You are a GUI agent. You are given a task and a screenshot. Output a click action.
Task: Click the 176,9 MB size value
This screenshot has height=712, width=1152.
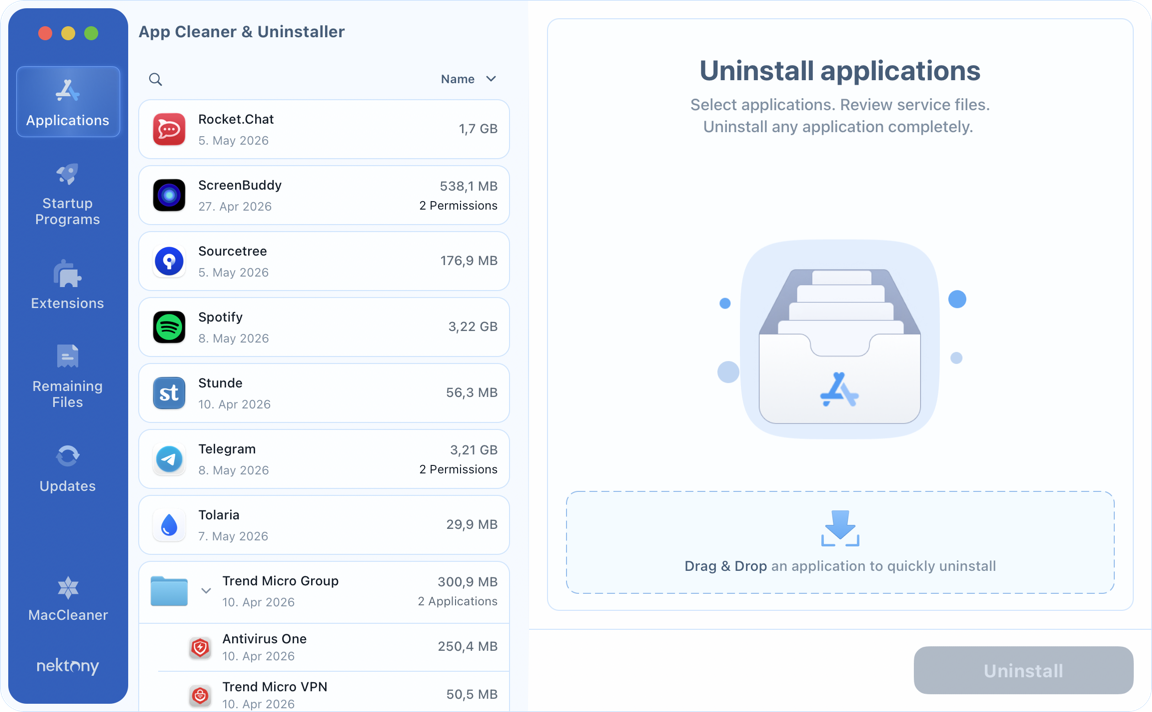pos(469,261)
